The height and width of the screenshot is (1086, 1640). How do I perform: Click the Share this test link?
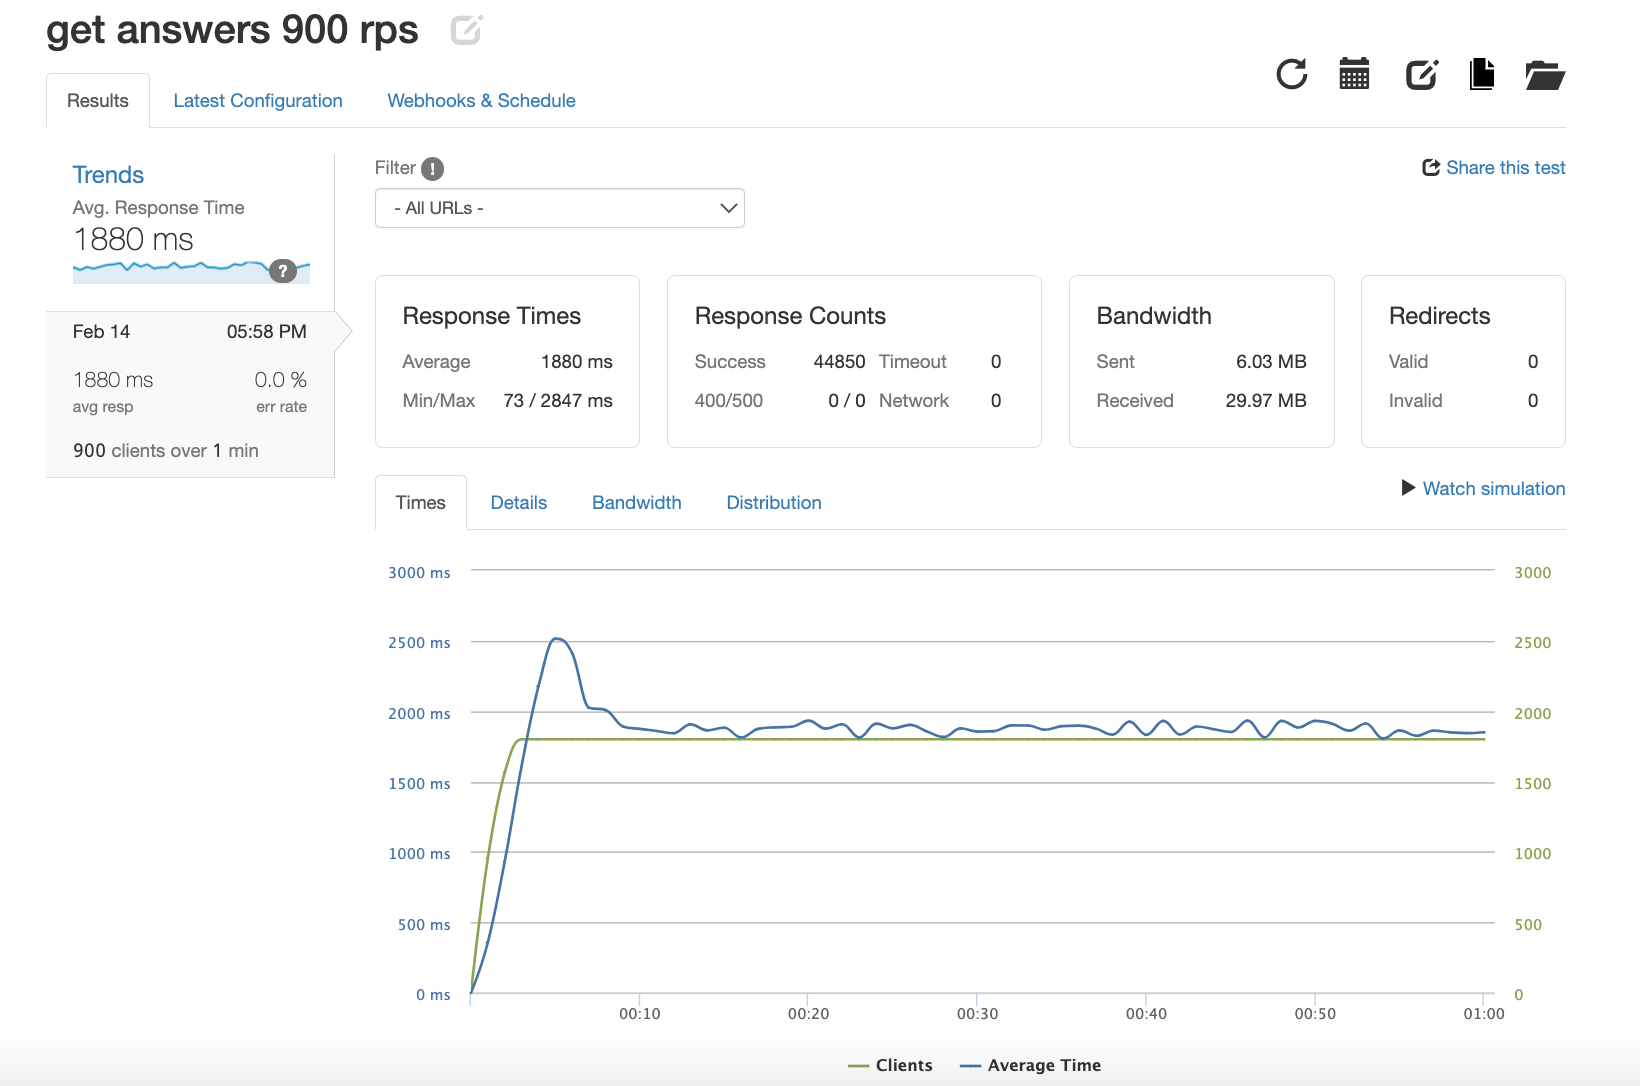[1494, 168]
